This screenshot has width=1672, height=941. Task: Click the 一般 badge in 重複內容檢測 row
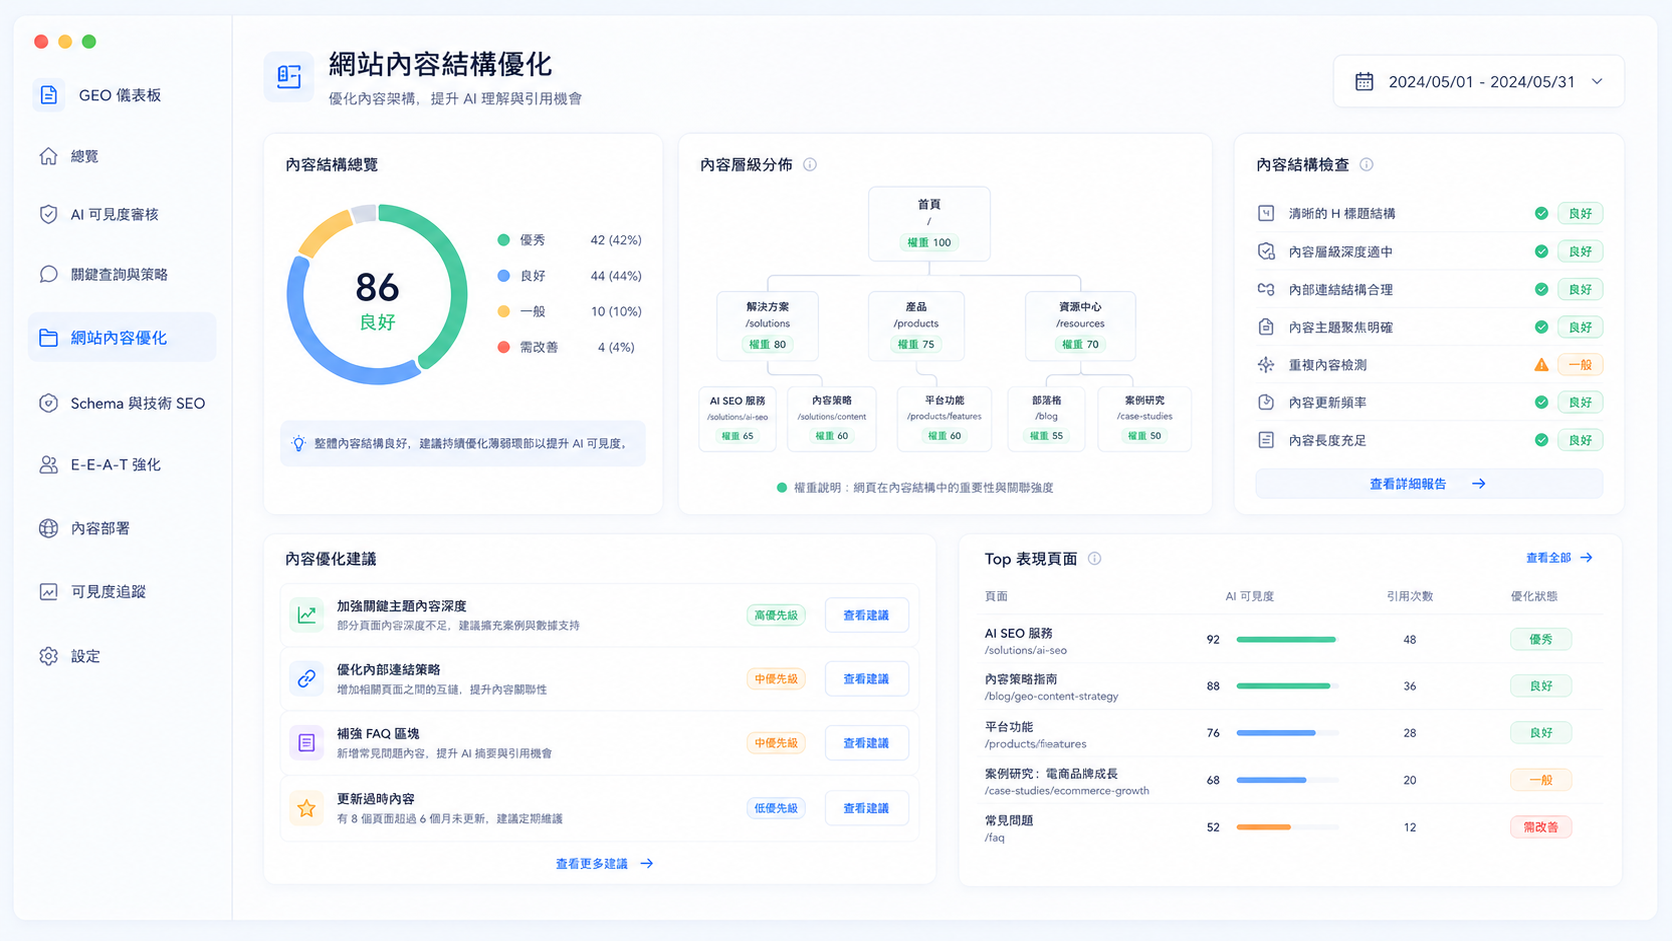(x=1580, y=365)
